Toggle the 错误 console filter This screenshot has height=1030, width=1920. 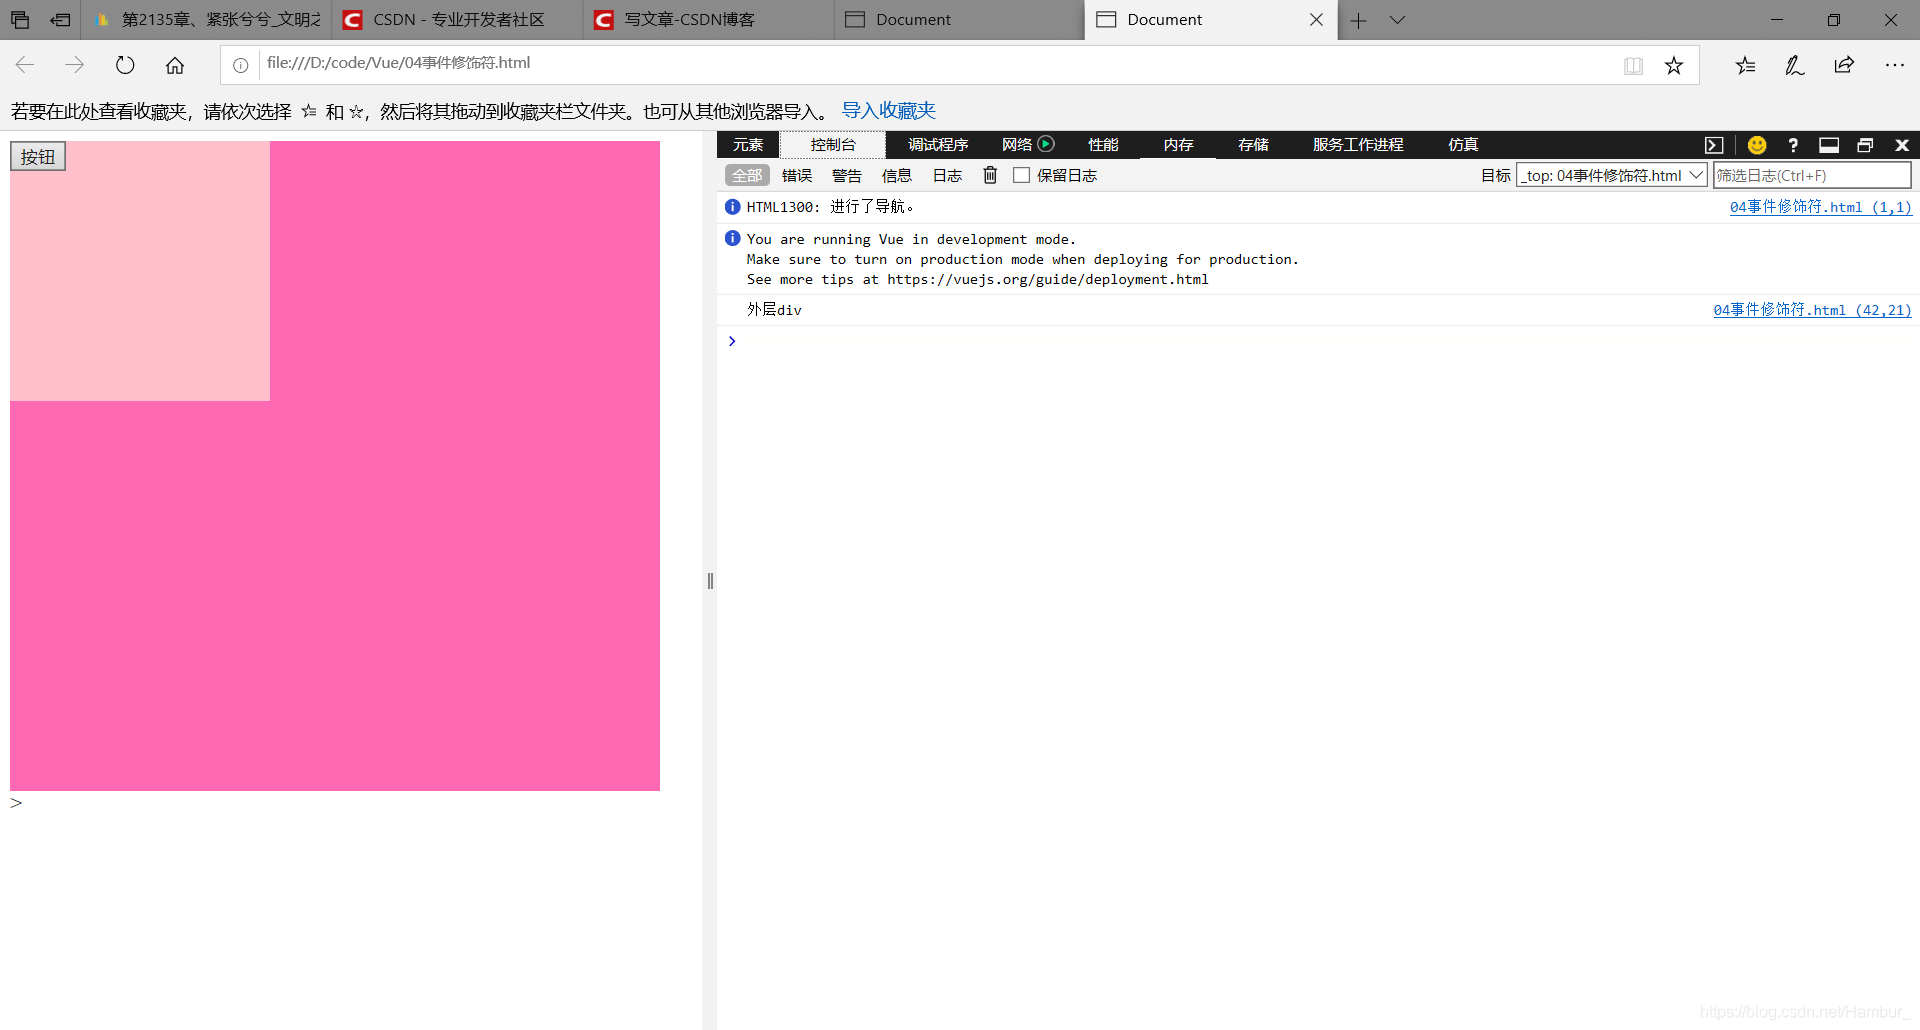pyautogui.click(x=797, y=175)
